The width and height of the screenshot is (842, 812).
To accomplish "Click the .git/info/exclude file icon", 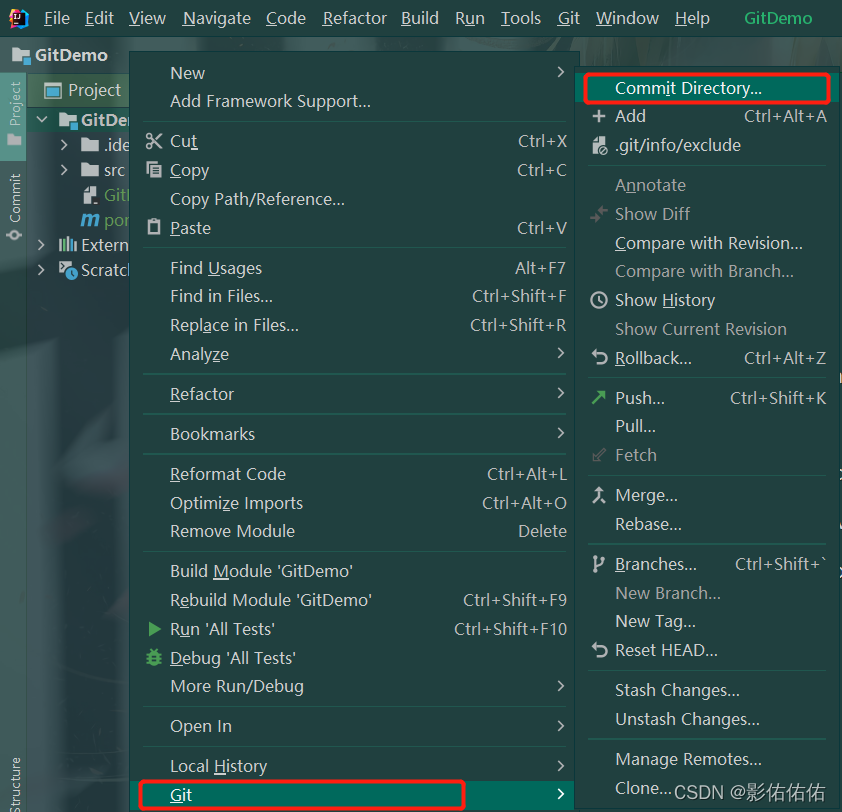I will tap(599, 146).
